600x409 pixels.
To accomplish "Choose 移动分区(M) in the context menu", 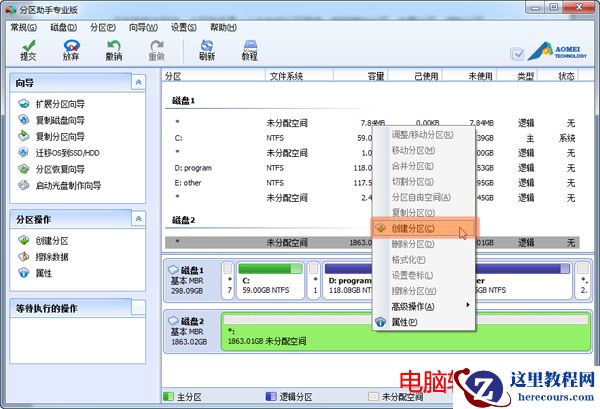I will 424,150.
